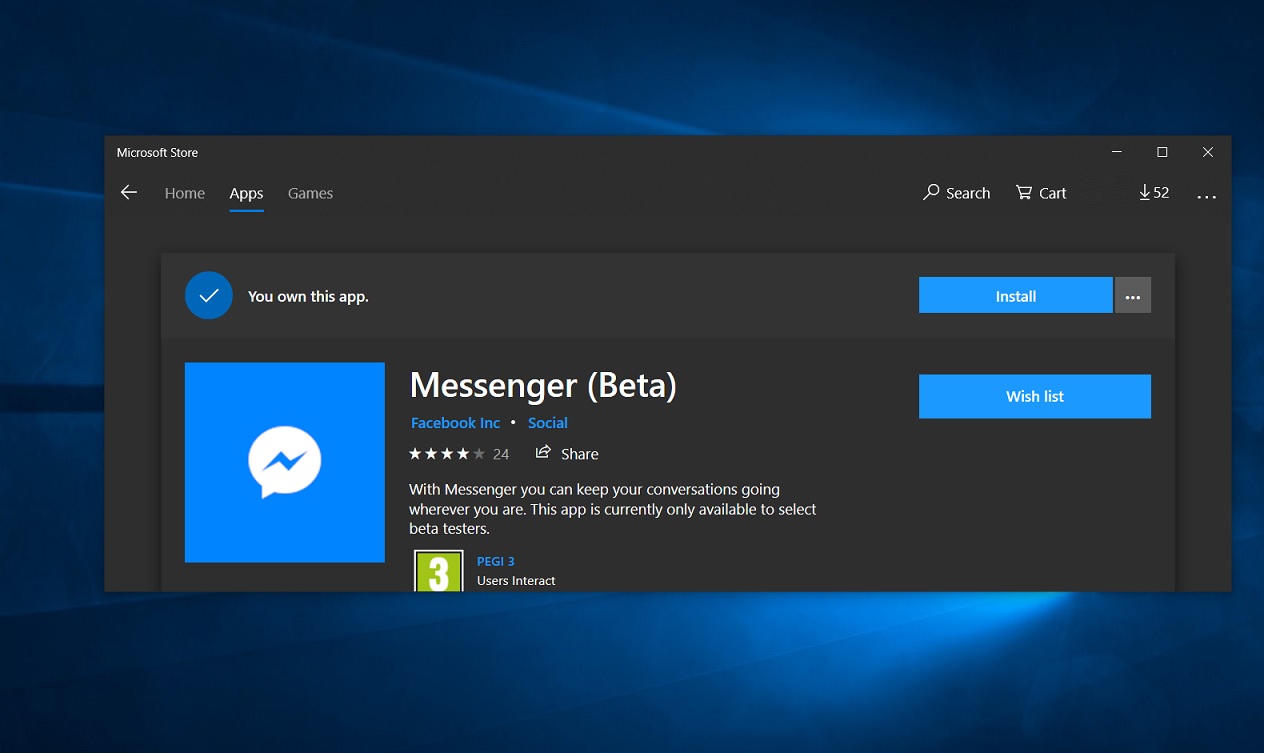1264x753 pixels.
Task: Click the Messenger app logo image
Action: [x=285, y=462]
